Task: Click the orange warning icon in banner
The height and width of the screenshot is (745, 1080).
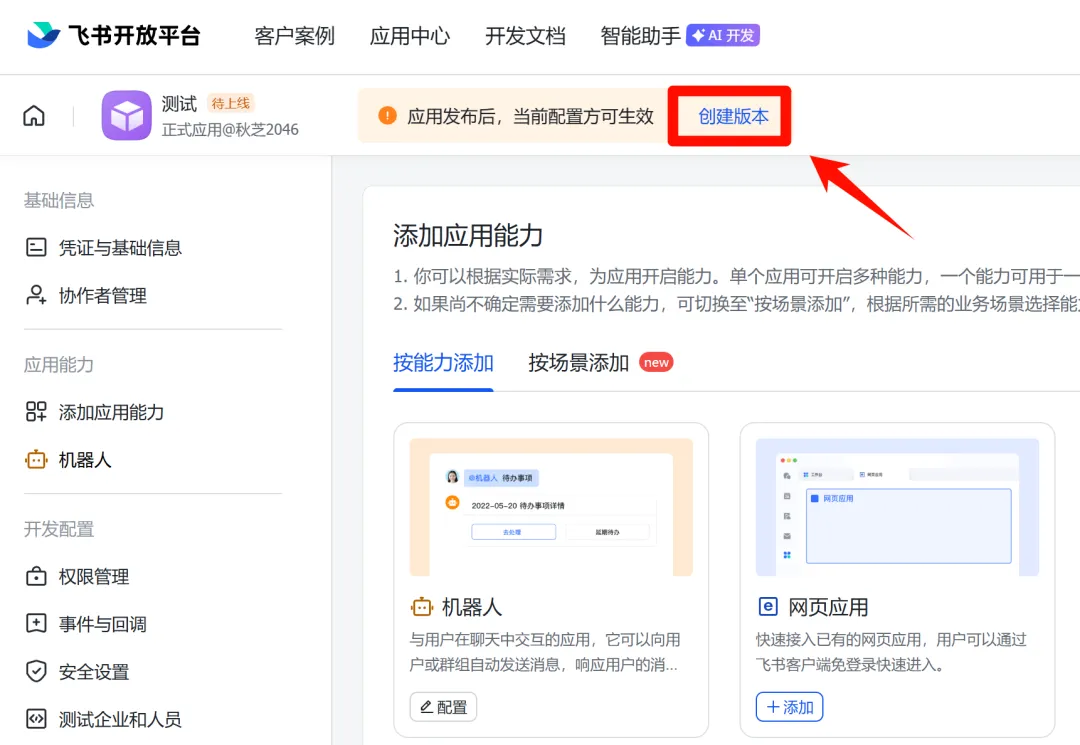Action: click(387, 116)
